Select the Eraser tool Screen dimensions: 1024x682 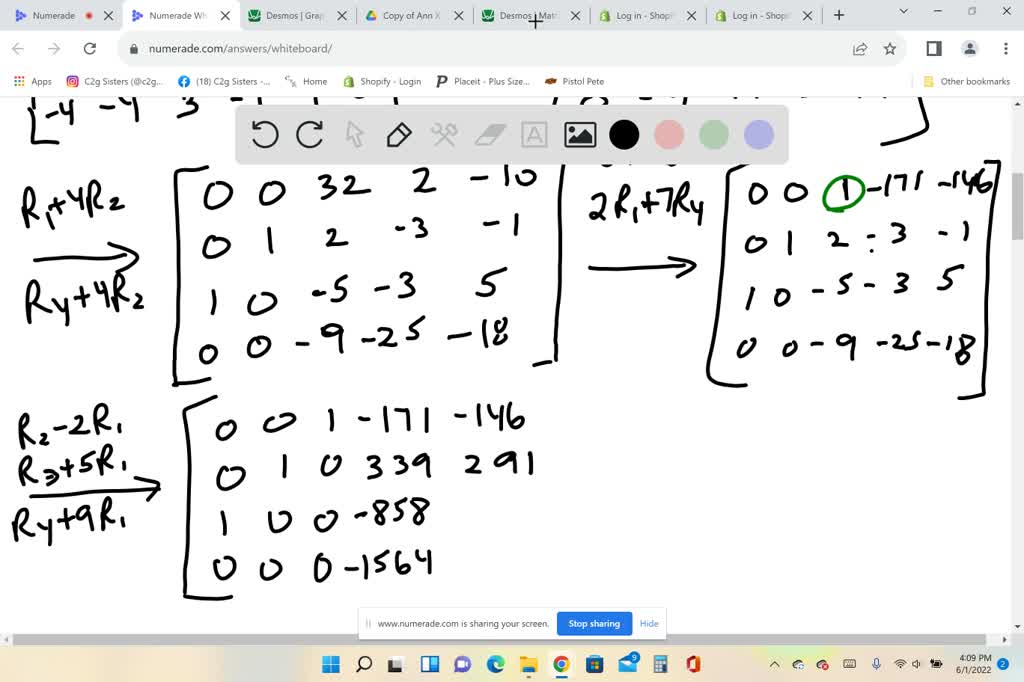pos(488,134)
